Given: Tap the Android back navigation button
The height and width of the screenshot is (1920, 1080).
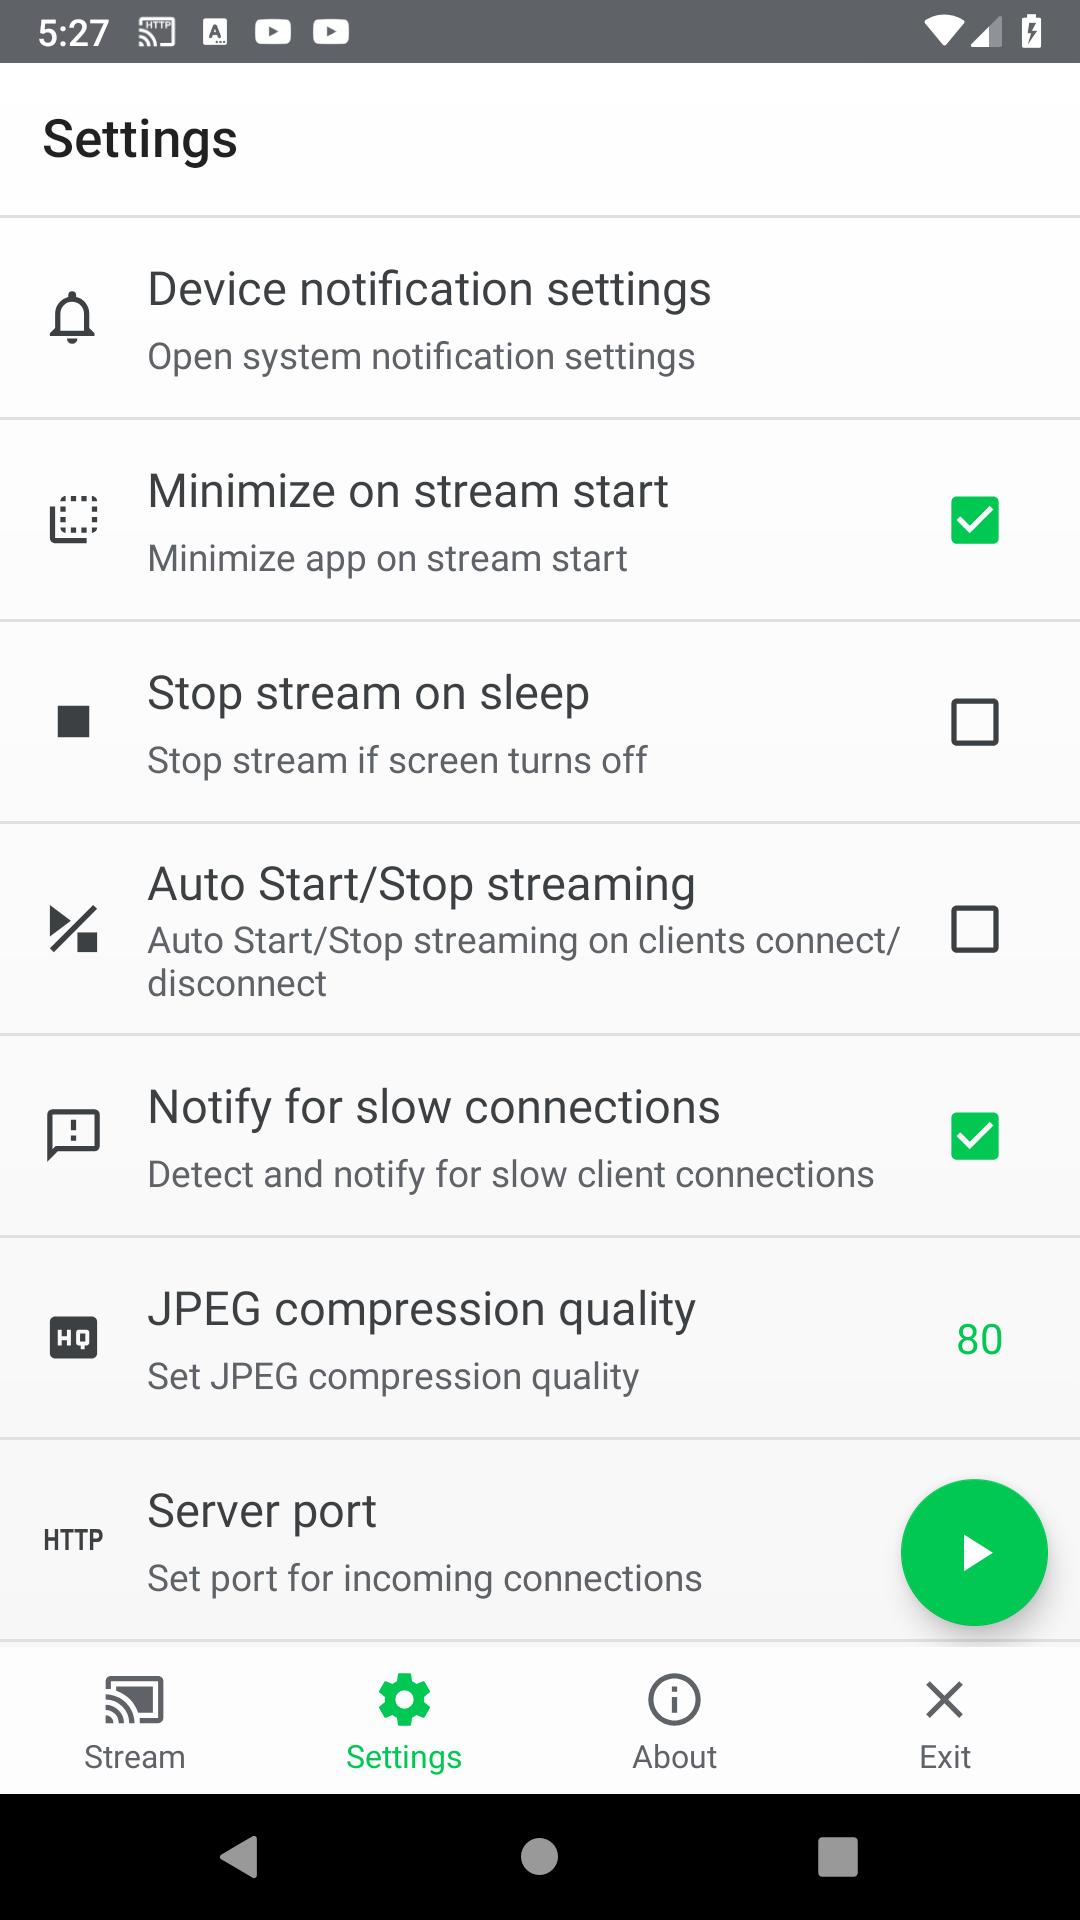Looking at the screenshot, I should click(x=240, y=1857).
